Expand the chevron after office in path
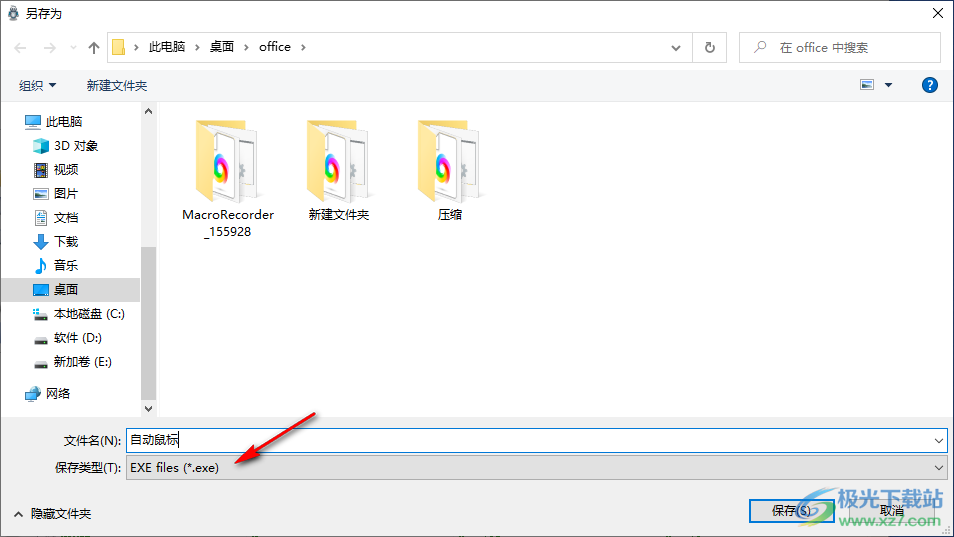Viewport: 954px width, 537px height. pyautogui.click(x=303, y=47)
